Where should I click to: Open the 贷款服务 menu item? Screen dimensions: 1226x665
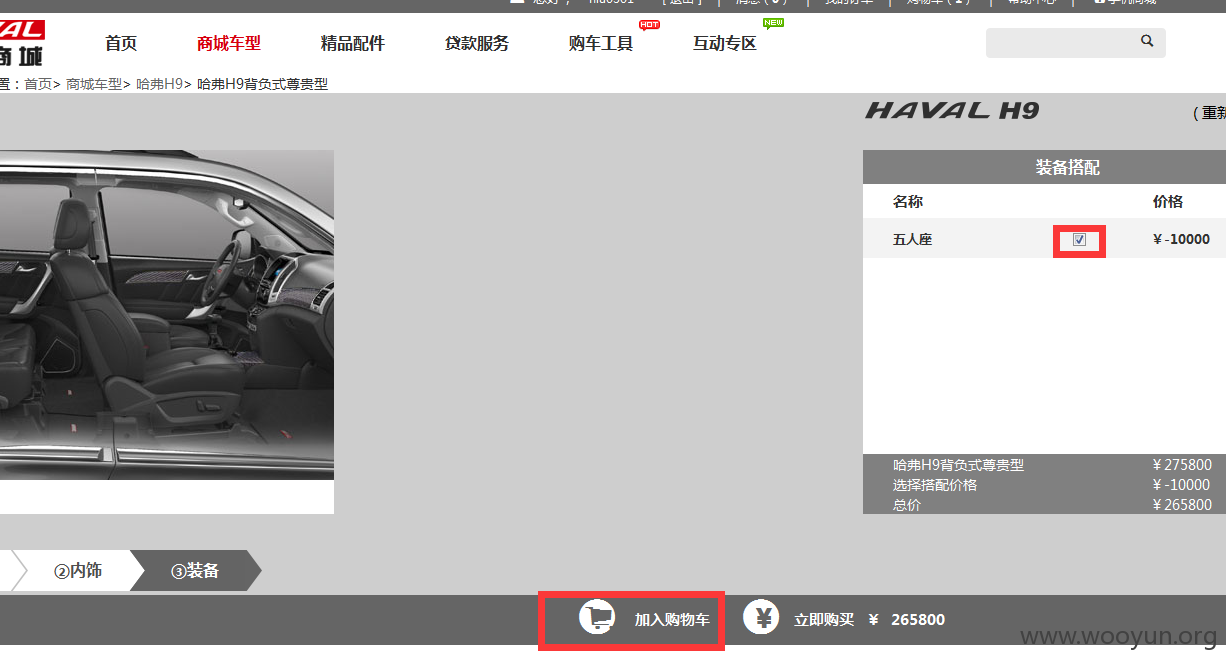477,43
